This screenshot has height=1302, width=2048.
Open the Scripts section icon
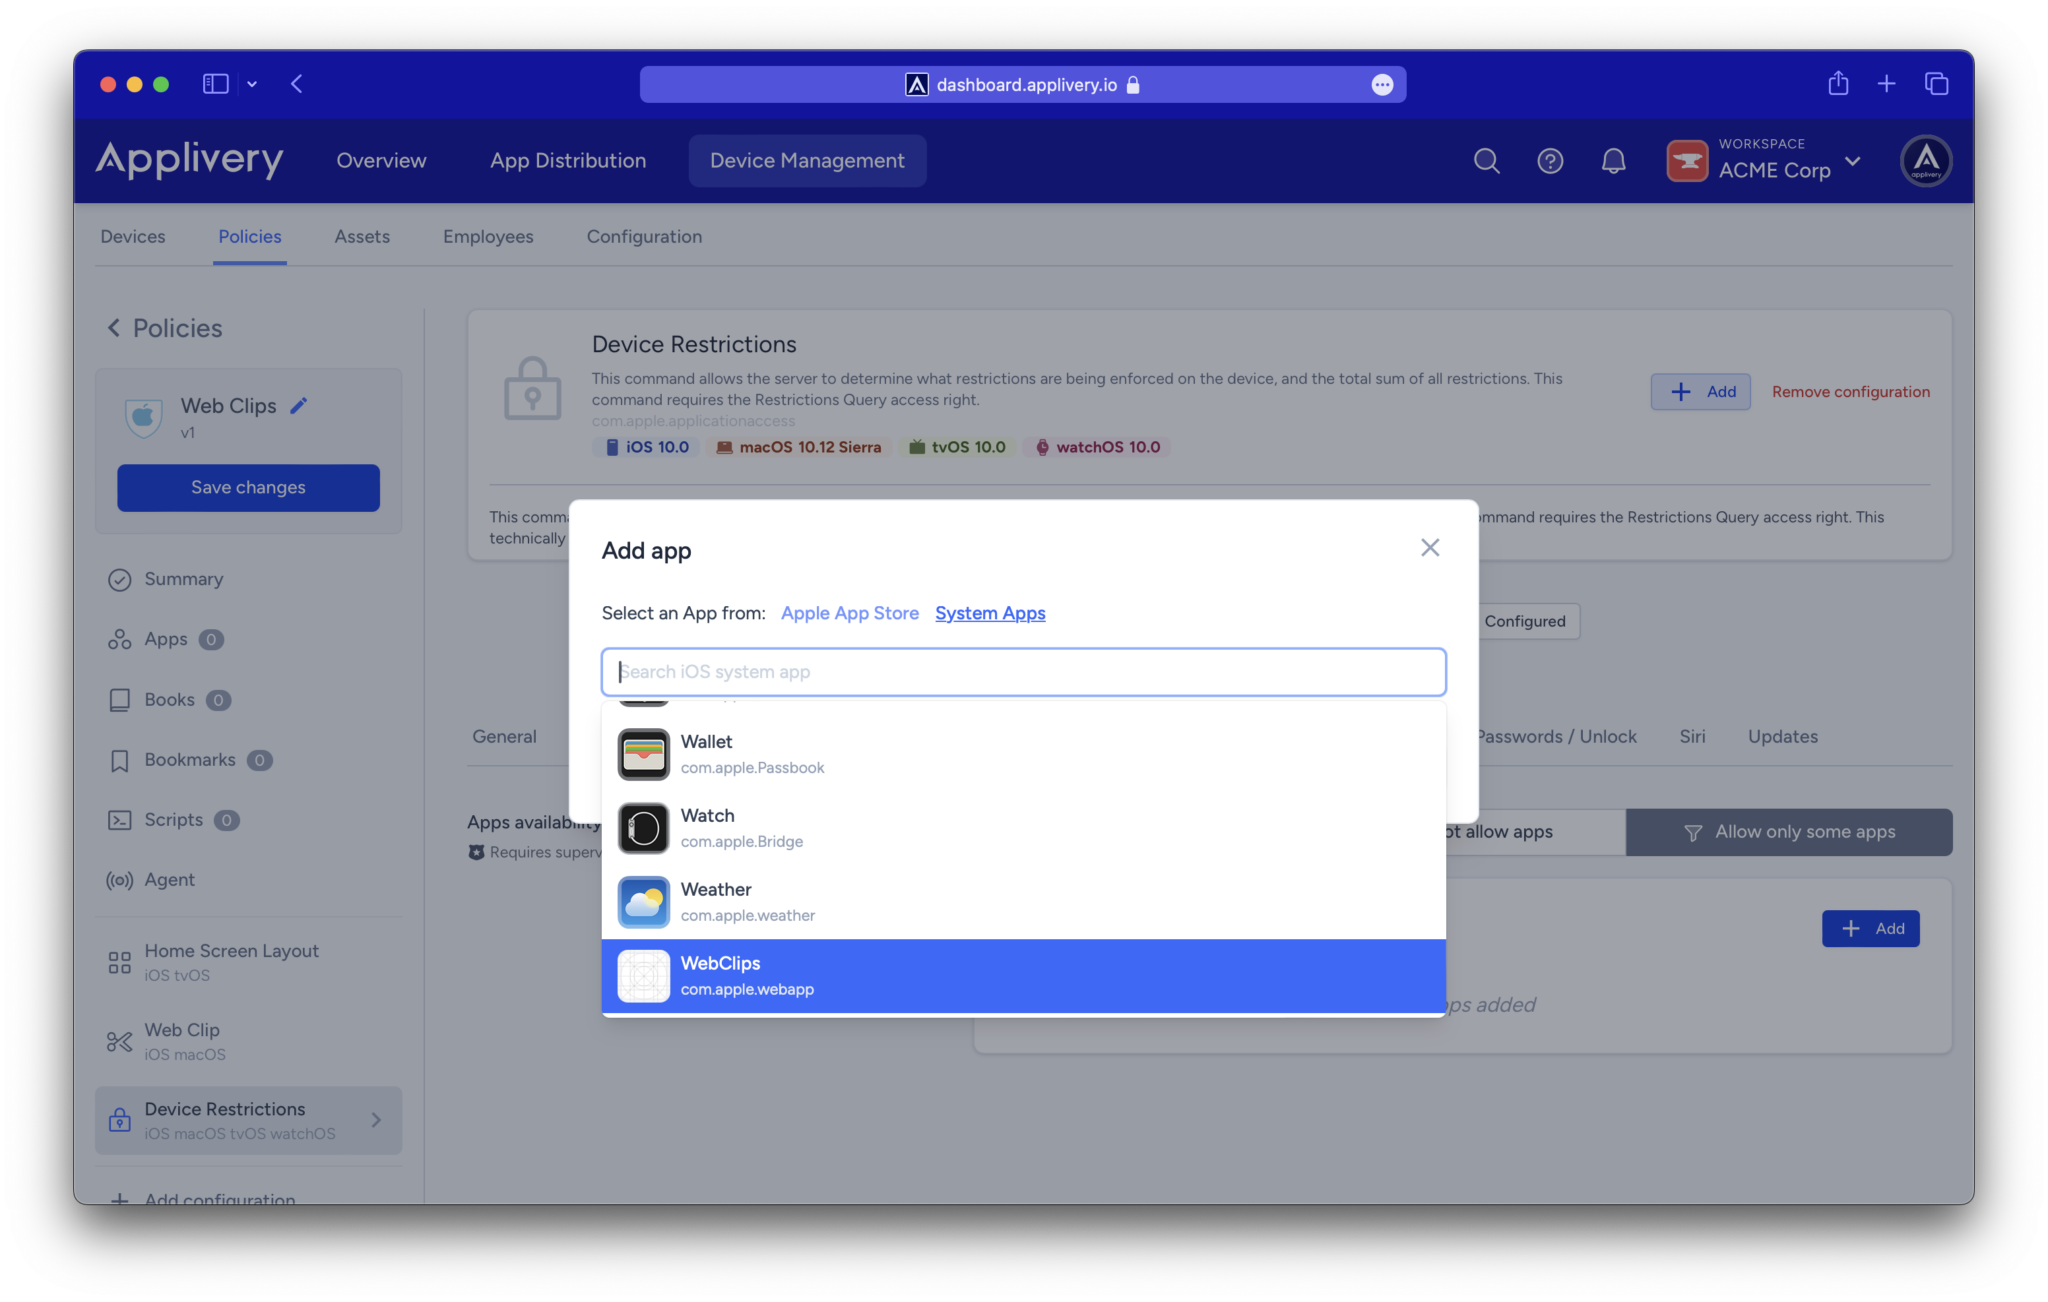tap(120, 819)
